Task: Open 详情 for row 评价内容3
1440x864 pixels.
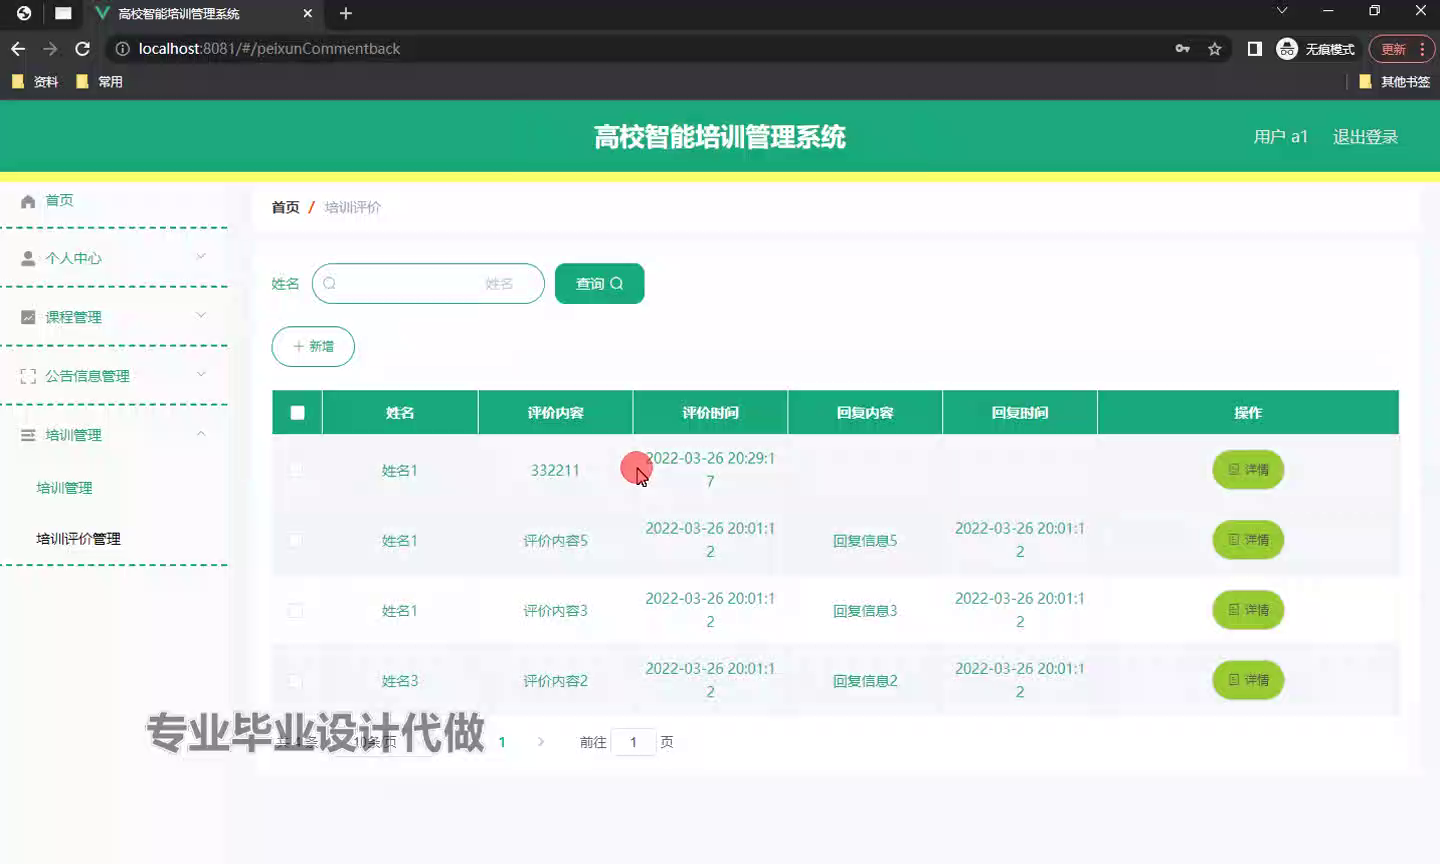Action: pyautogui.click(x=1248, y=610)
